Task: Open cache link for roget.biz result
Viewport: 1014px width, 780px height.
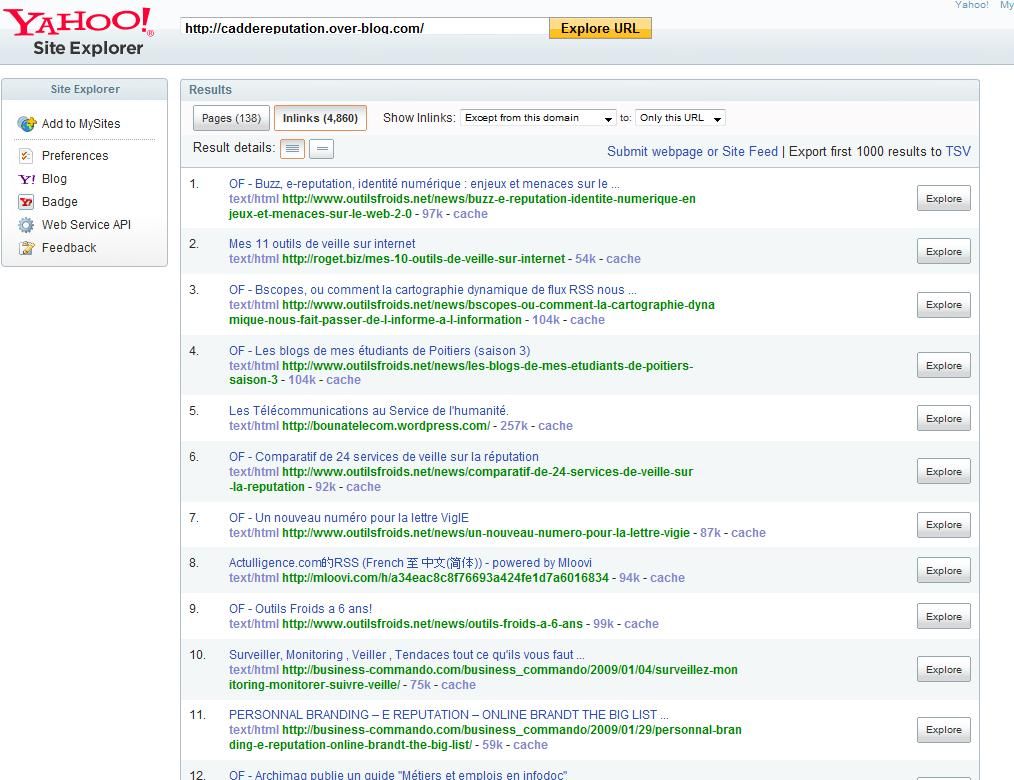Action: tap(623, 259)
